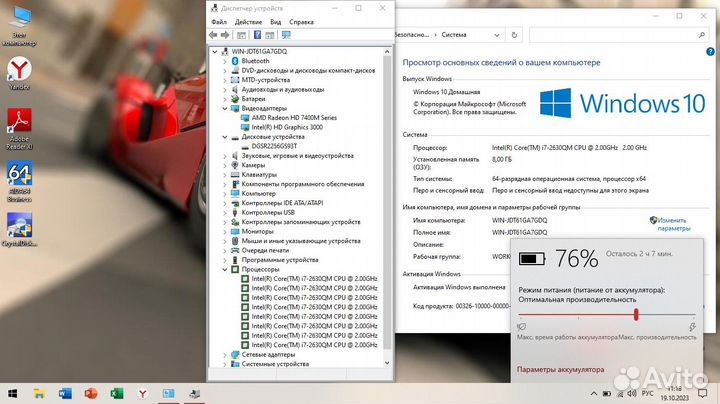Expand the Контроллеры USB category
Screen dimensions: 720x404
(225, 213)
